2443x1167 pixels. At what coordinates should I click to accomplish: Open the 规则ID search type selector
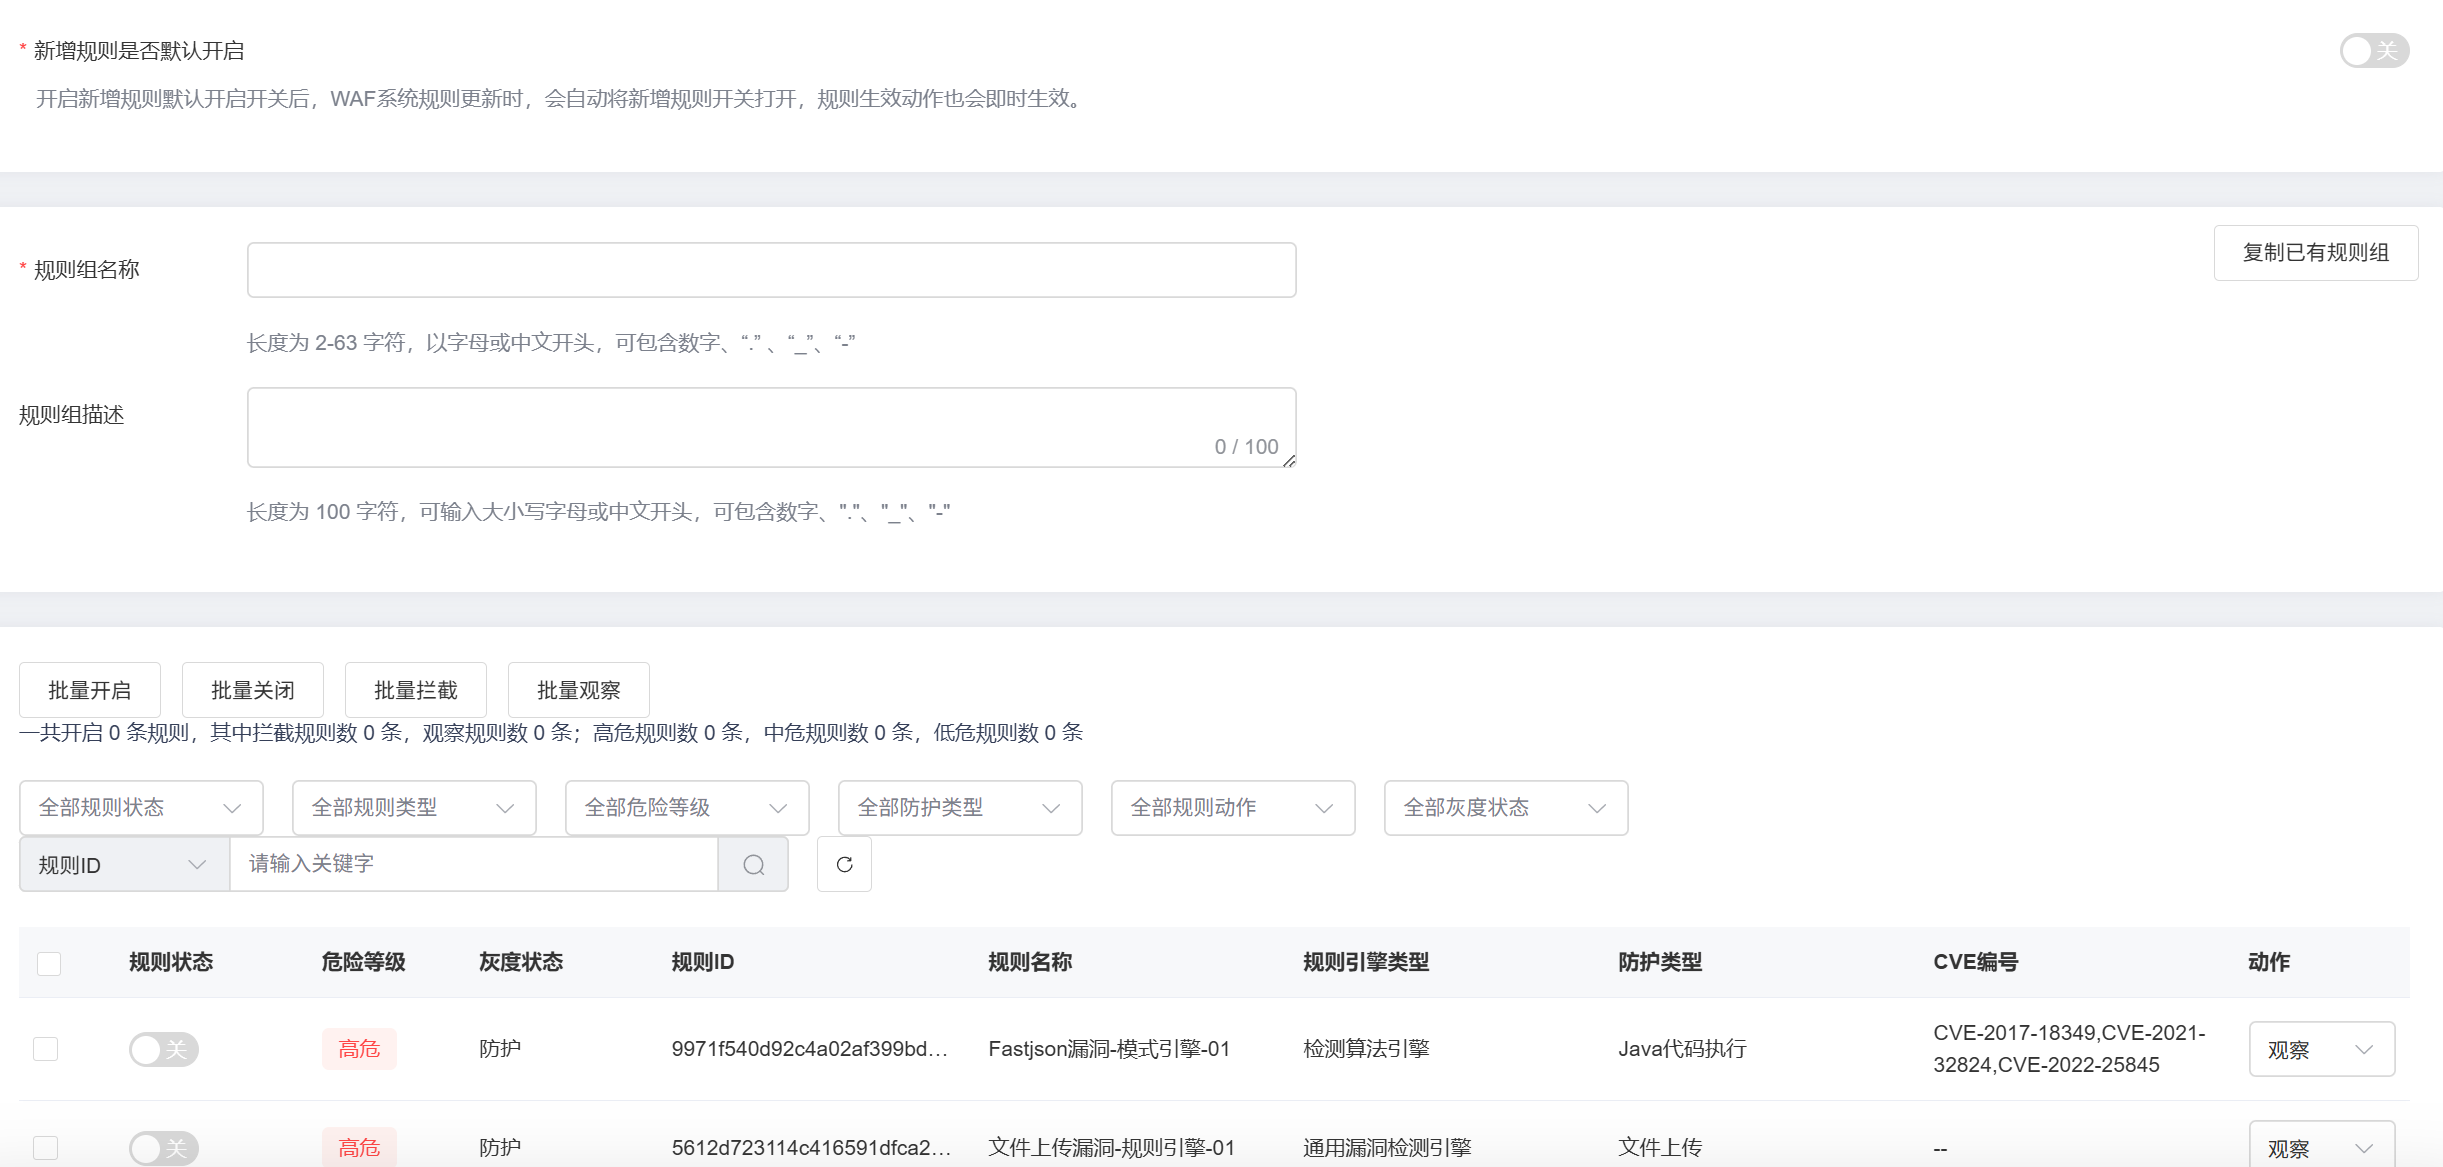124,865
